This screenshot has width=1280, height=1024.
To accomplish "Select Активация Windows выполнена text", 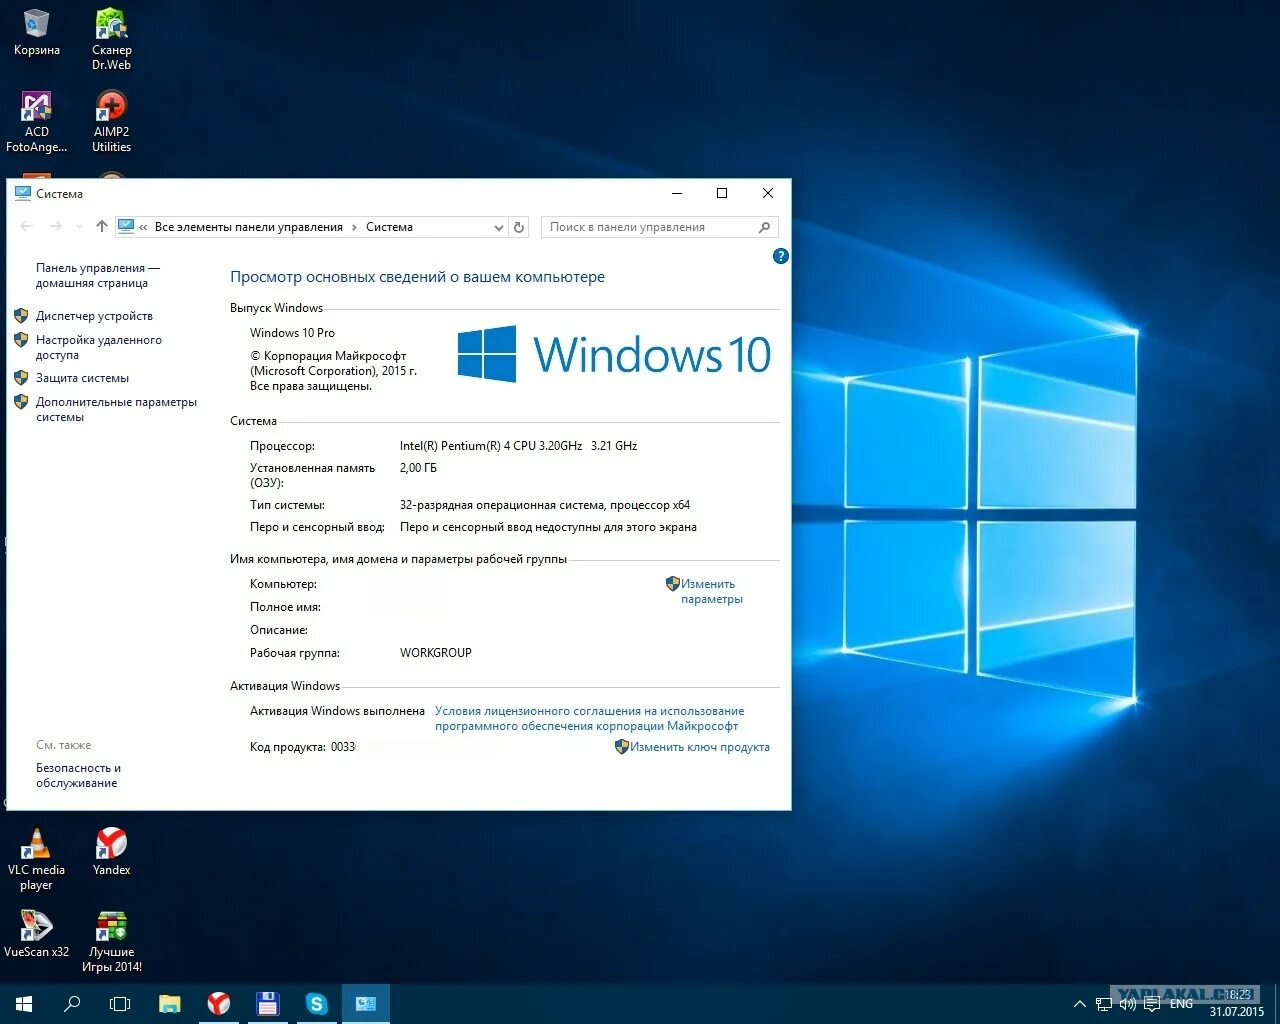I will pos(337,711).
